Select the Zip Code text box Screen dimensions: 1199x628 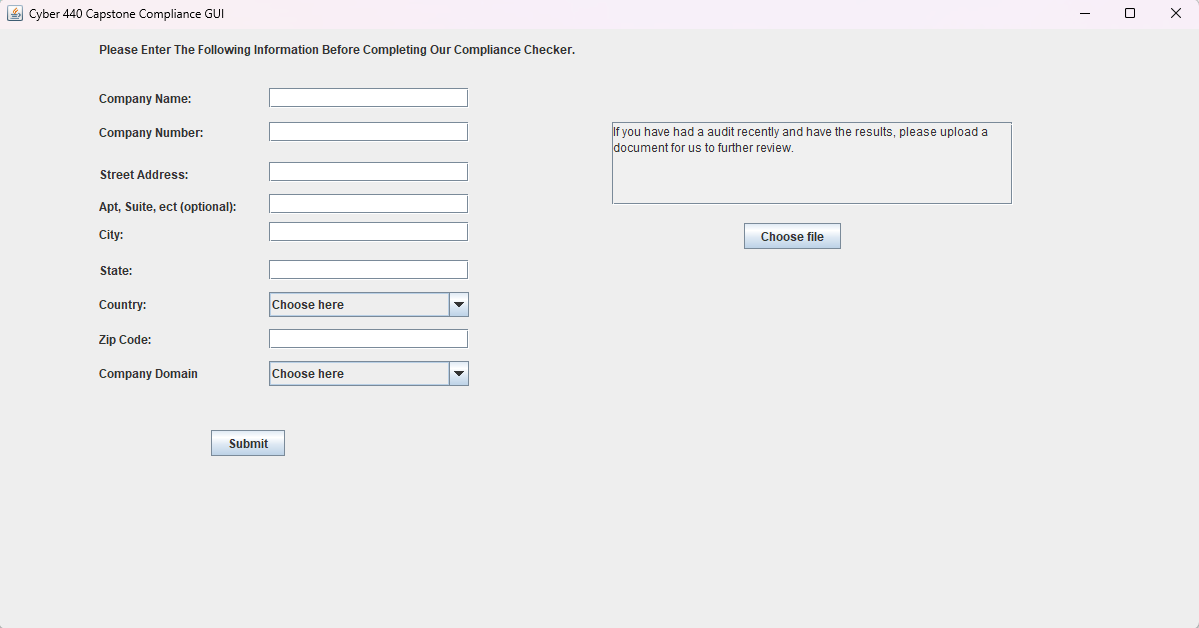pos(368,339)
